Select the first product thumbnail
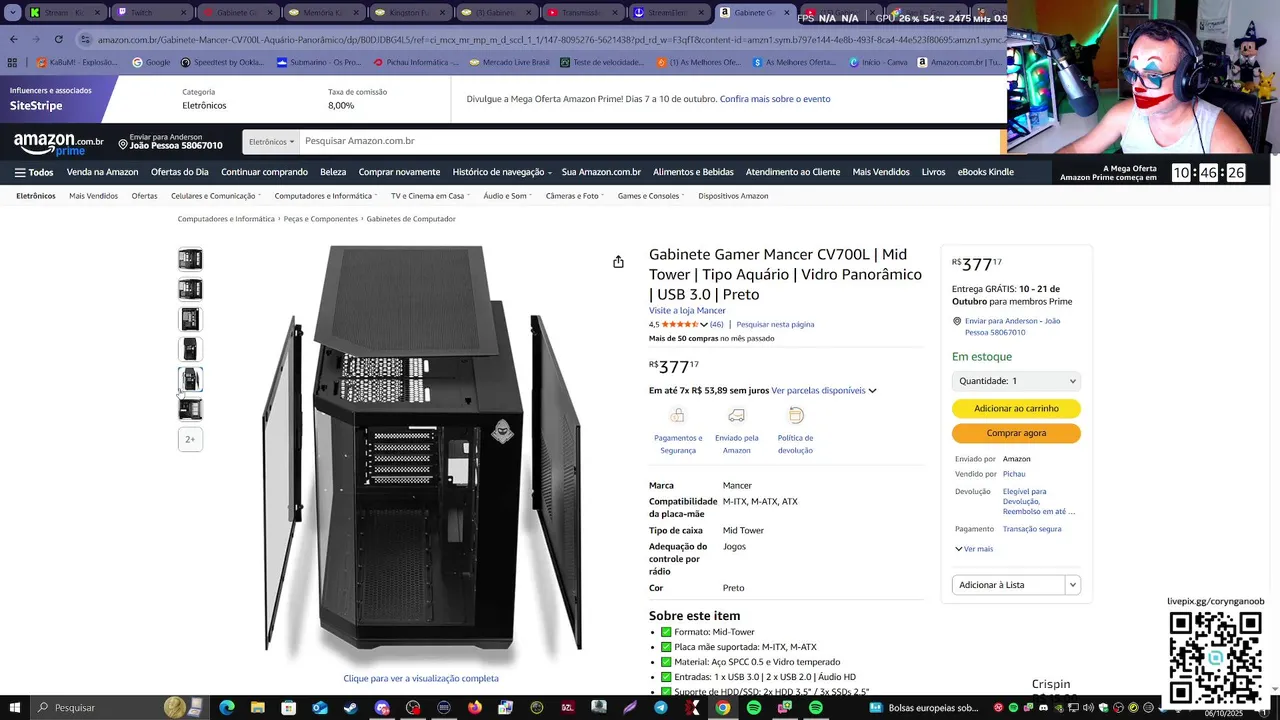The height and width of the screenshot is (720, 1280). click(190, 259)
